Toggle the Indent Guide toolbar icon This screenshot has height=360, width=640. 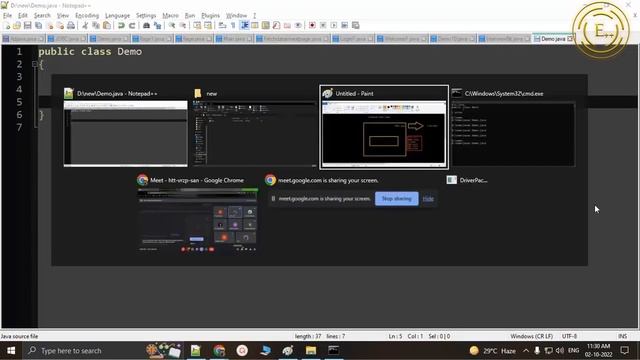pos(244,26)
